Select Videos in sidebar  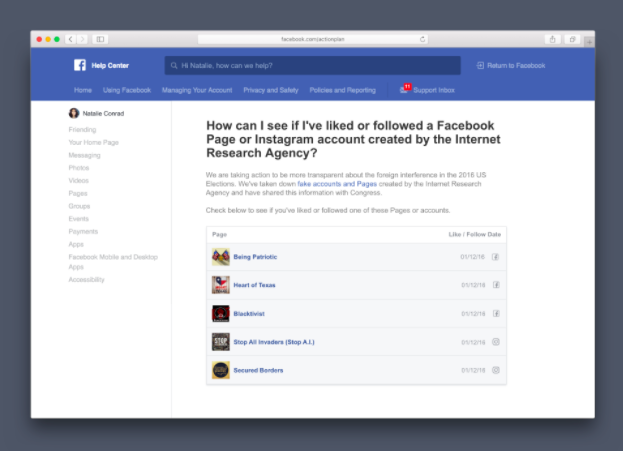(x=79, y=180)
